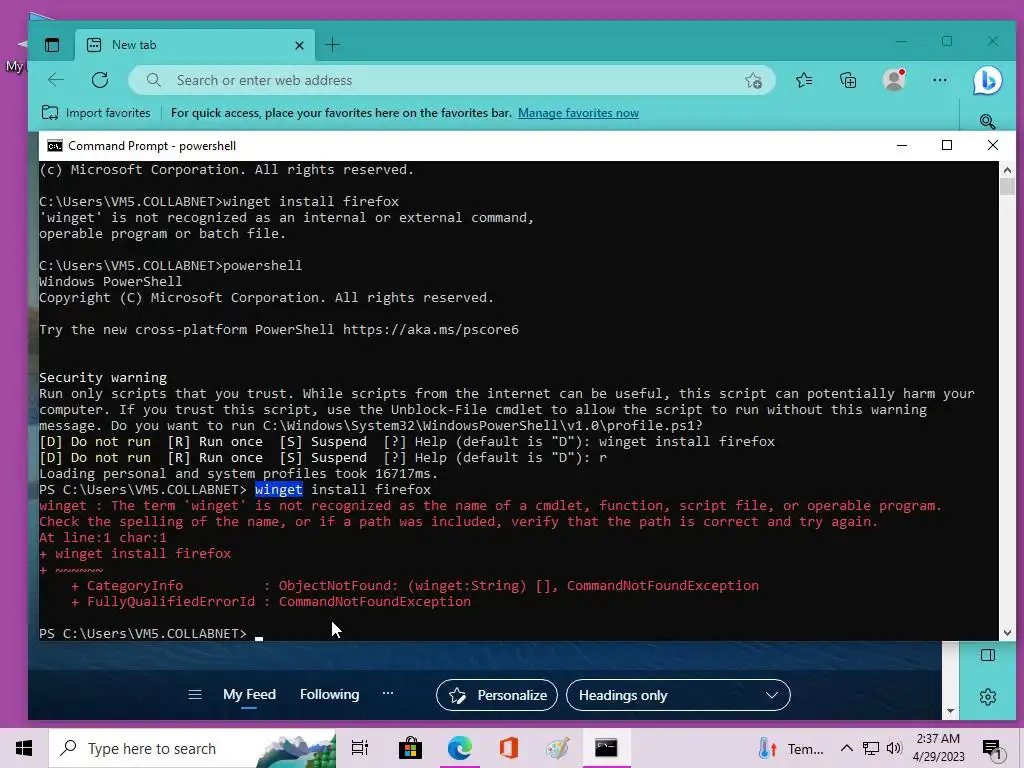Open the Windows Start menu
This screenshot has height=768, width=1024.
(x=24, y=748)
